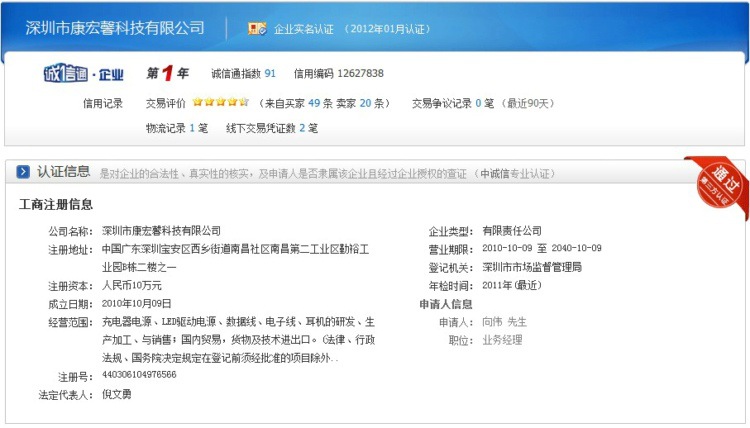750x428 pixels.
Task: Click the 线下交易凭证数 count 2
Action: [302, 128]
